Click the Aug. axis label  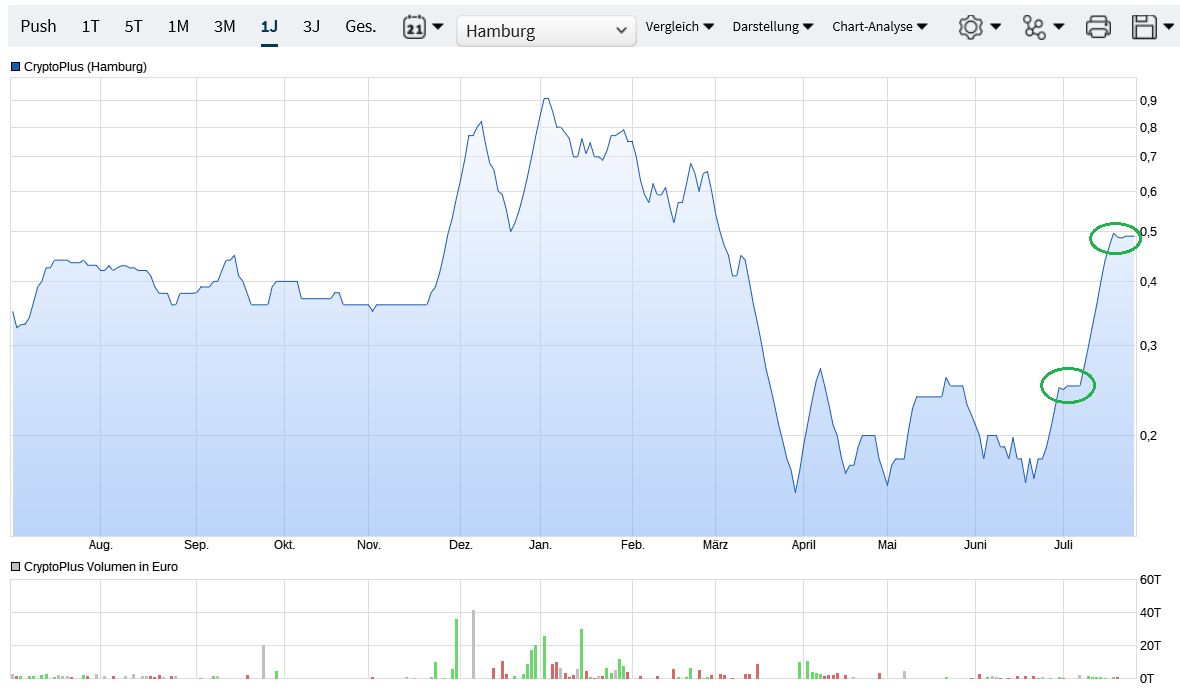pyautogui.click(x=100, y=545)
